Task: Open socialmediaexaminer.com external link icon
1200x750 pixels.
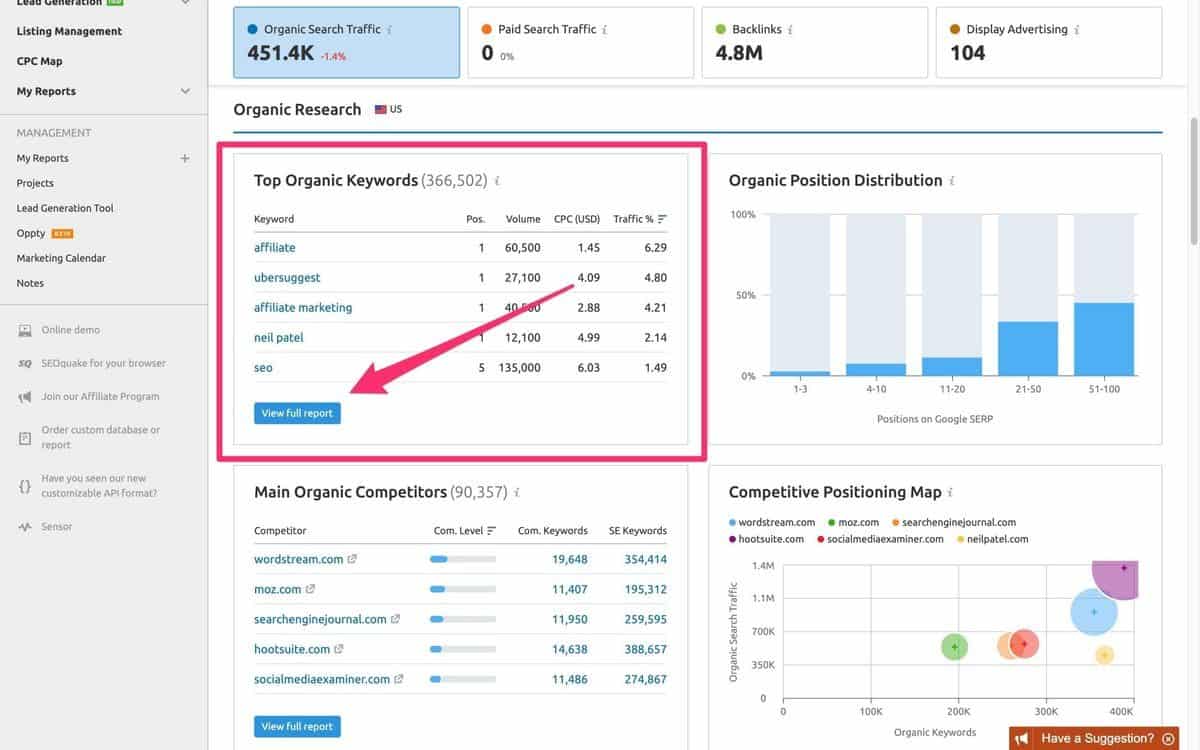Action: tap(399, 679)
